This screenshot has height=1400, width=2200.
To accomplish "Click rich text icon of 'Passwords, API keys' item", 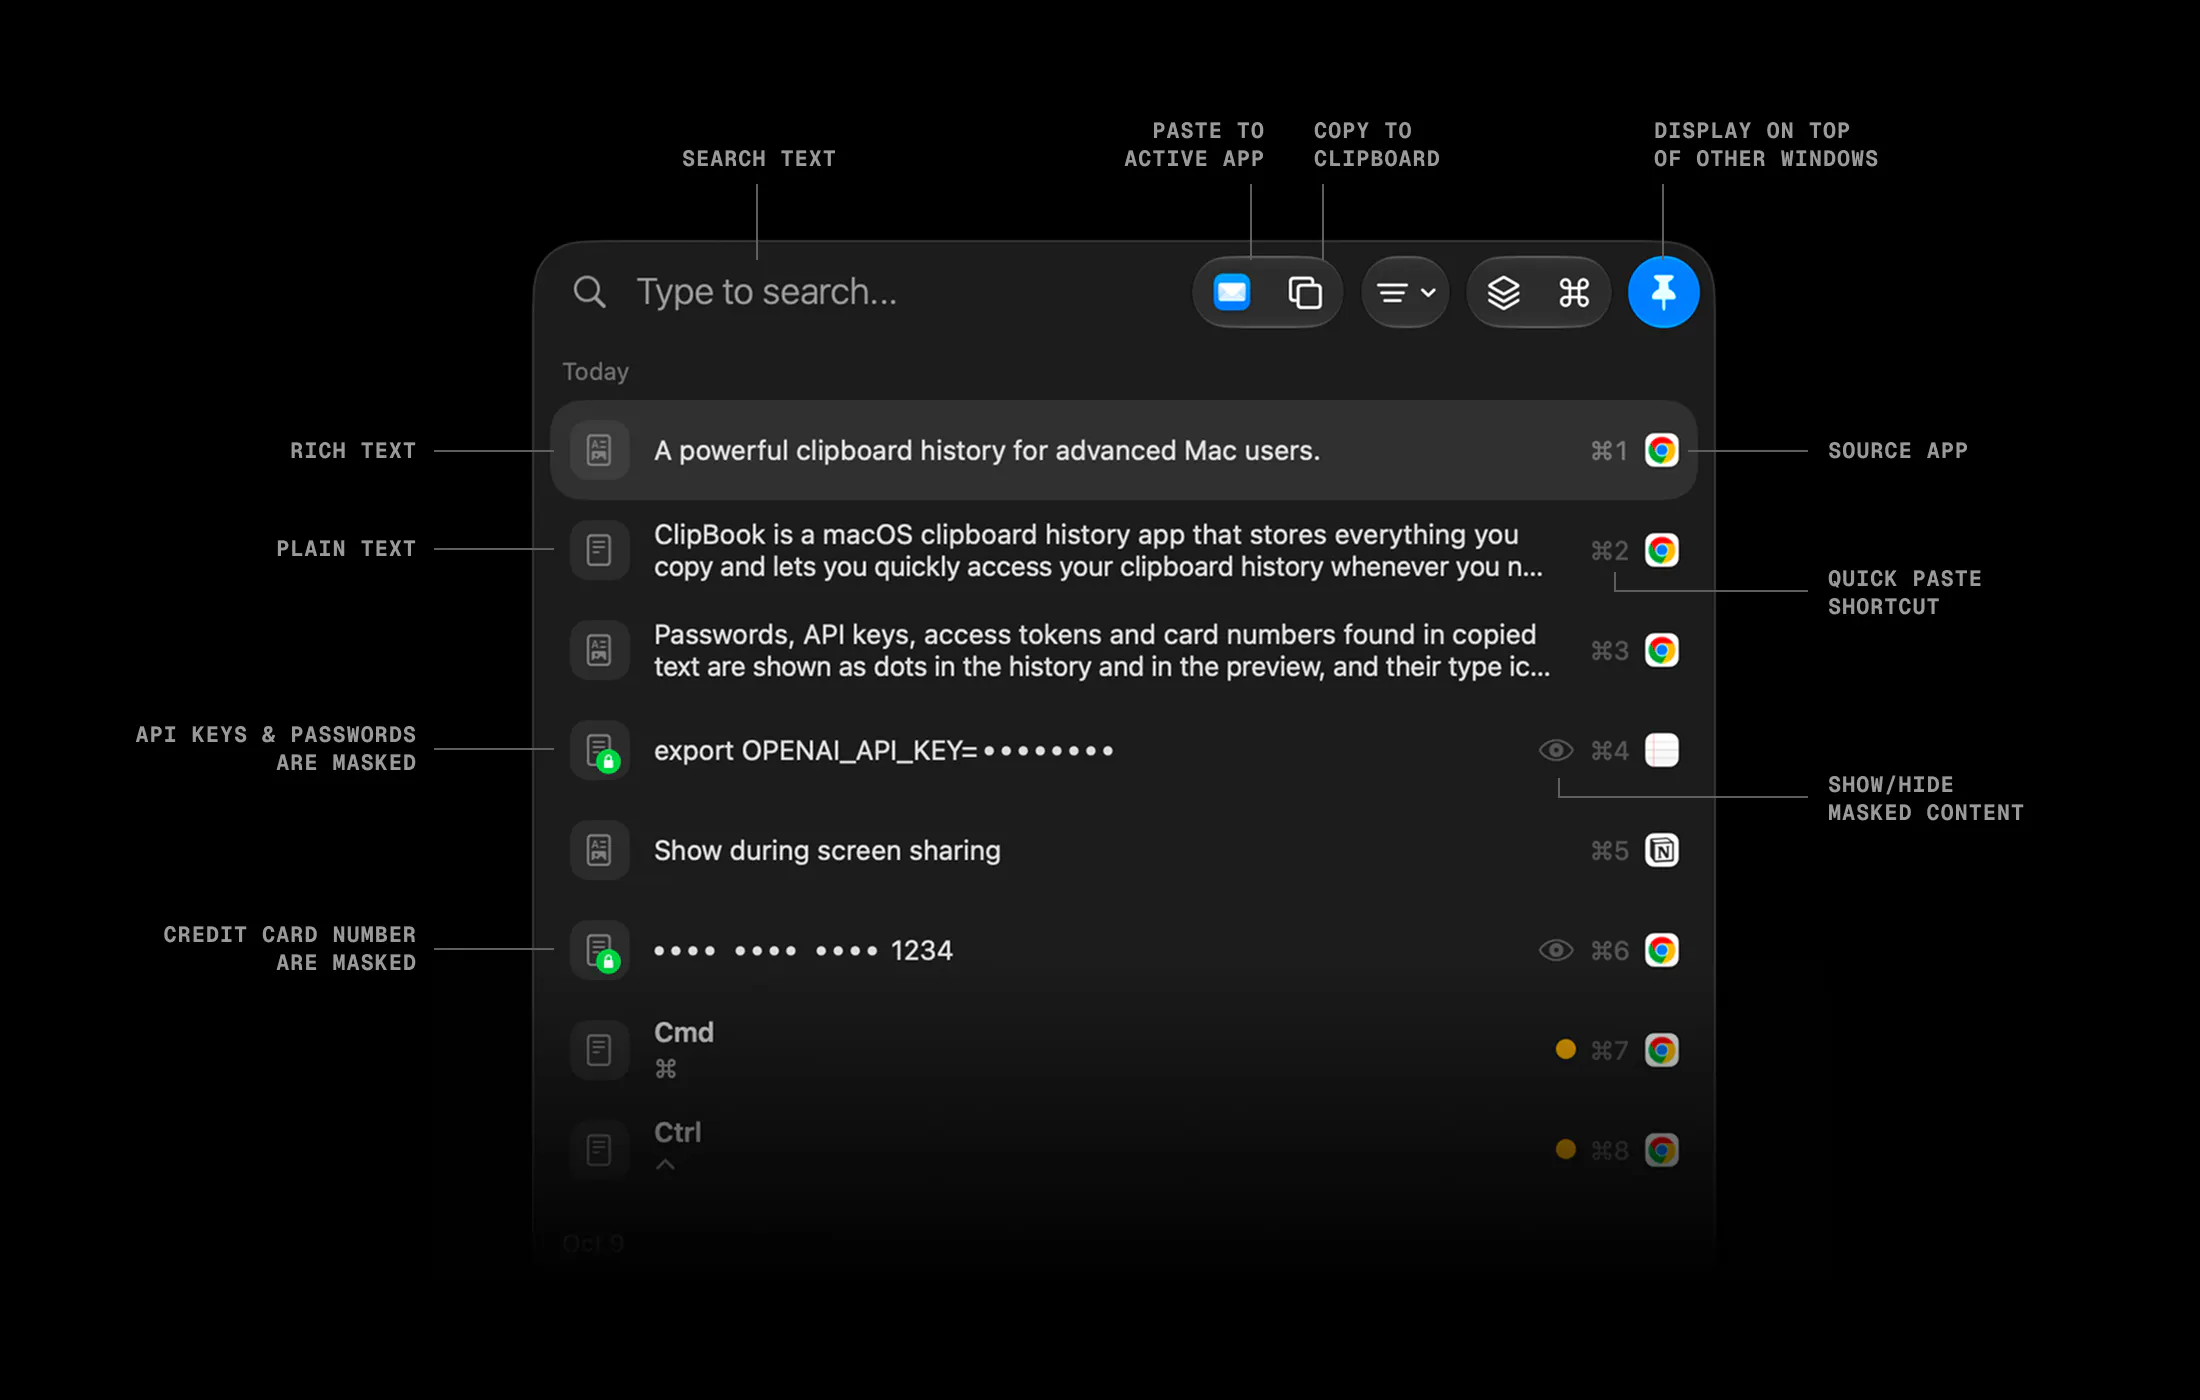I will click(x=599, y=650).
